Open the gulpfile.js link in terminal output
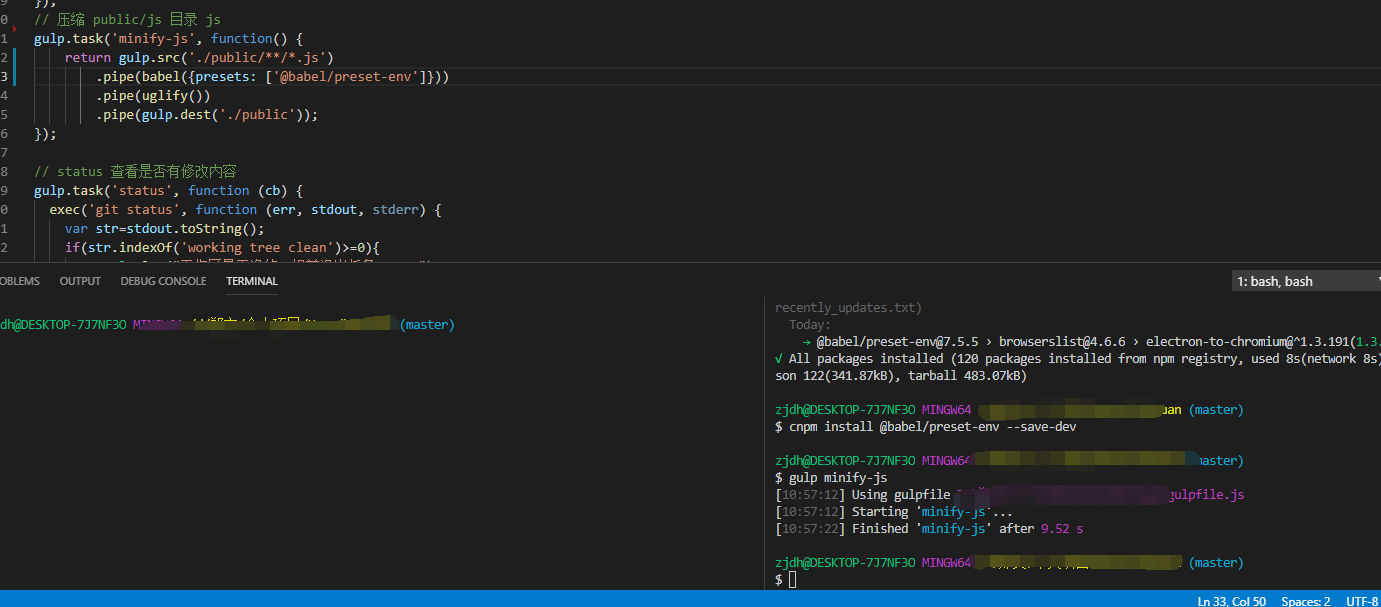Screen dimensions: 1381x607 [1207, 495]
